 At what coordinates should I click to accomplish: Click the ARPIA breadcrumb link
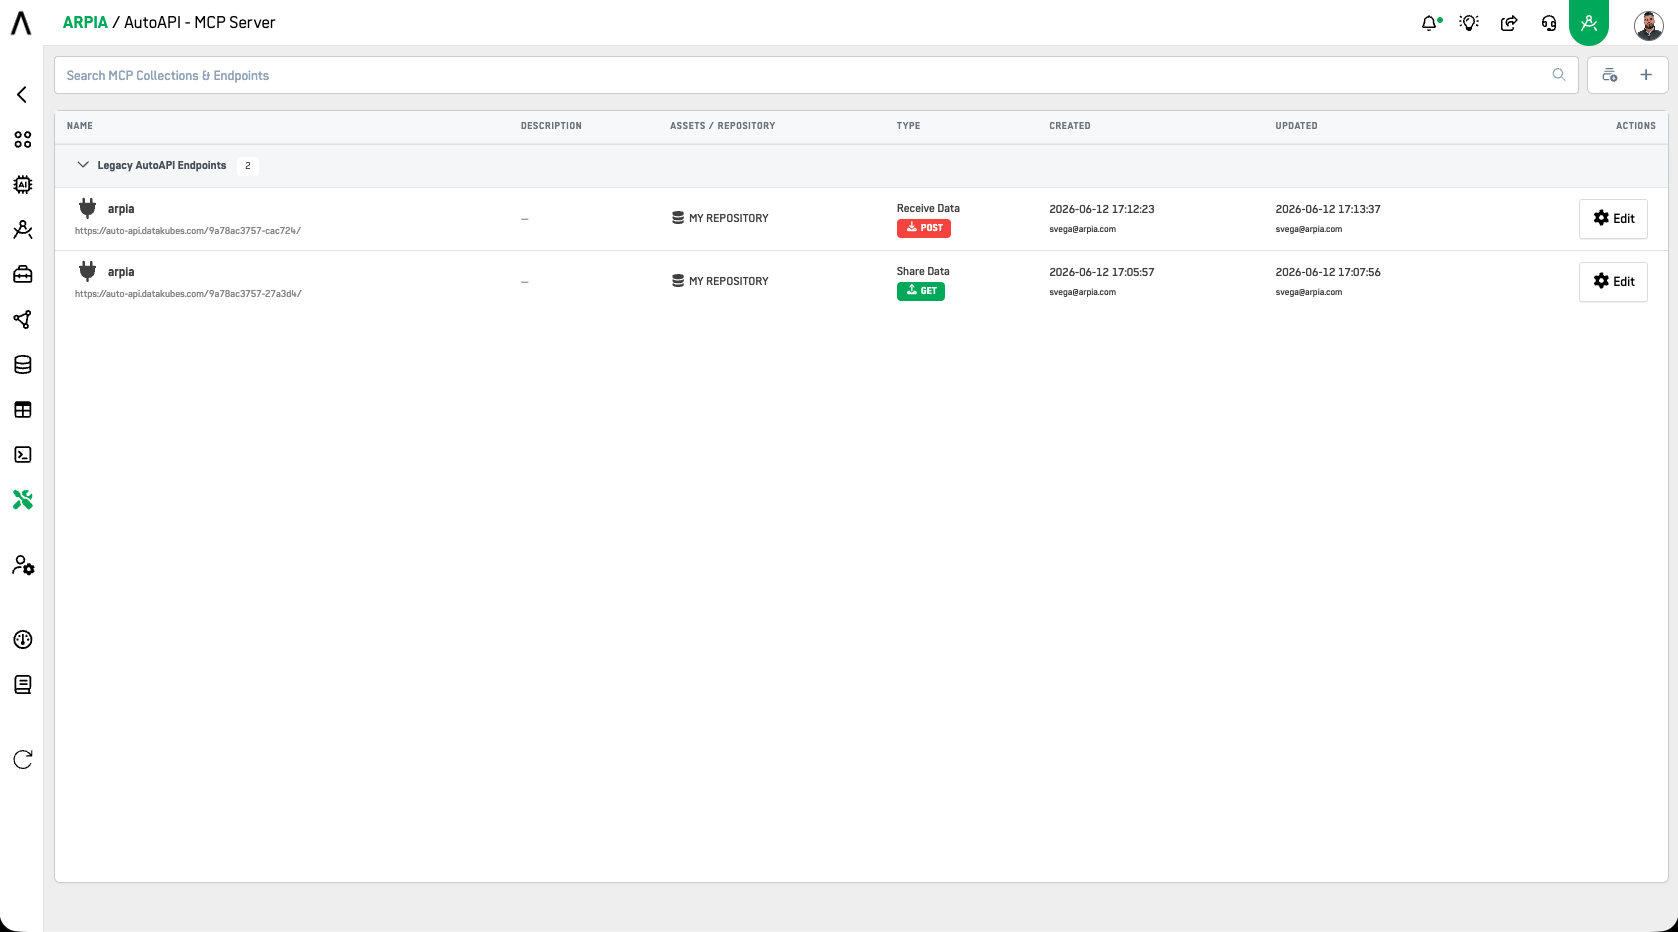point(85,22)
